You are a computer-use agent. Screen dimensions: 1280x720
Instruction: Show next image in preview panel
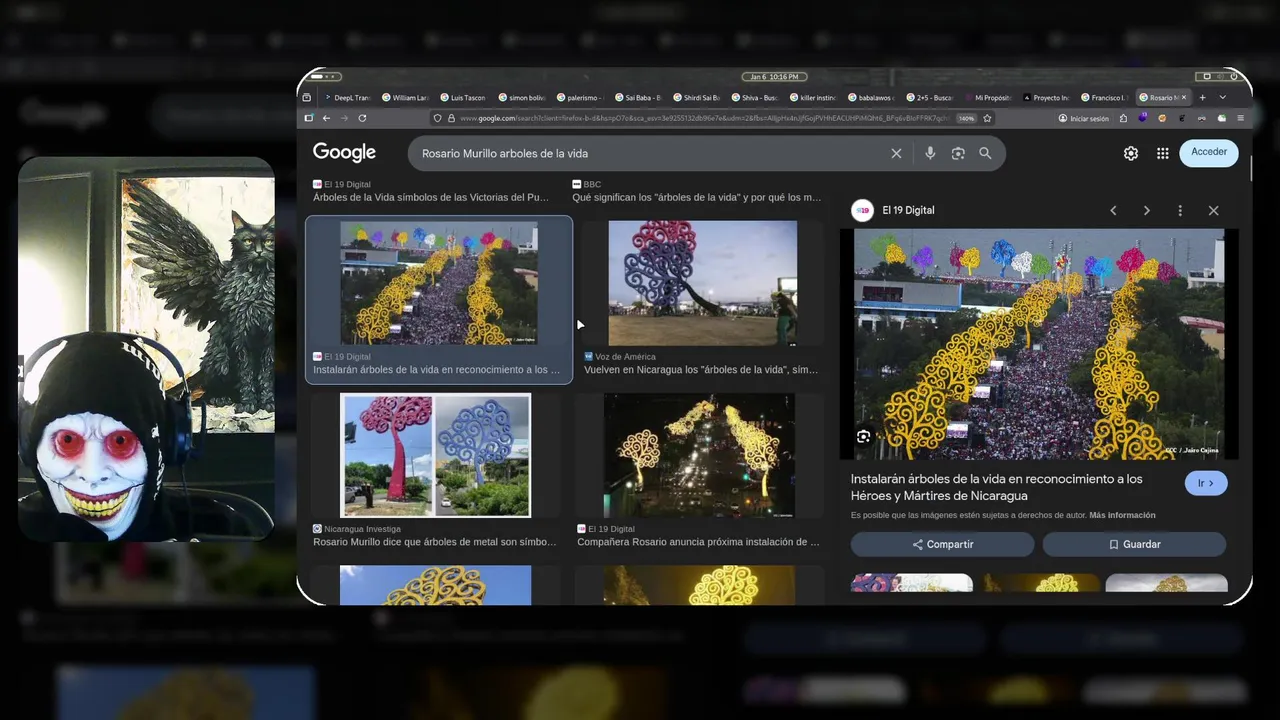[1146, 210]
